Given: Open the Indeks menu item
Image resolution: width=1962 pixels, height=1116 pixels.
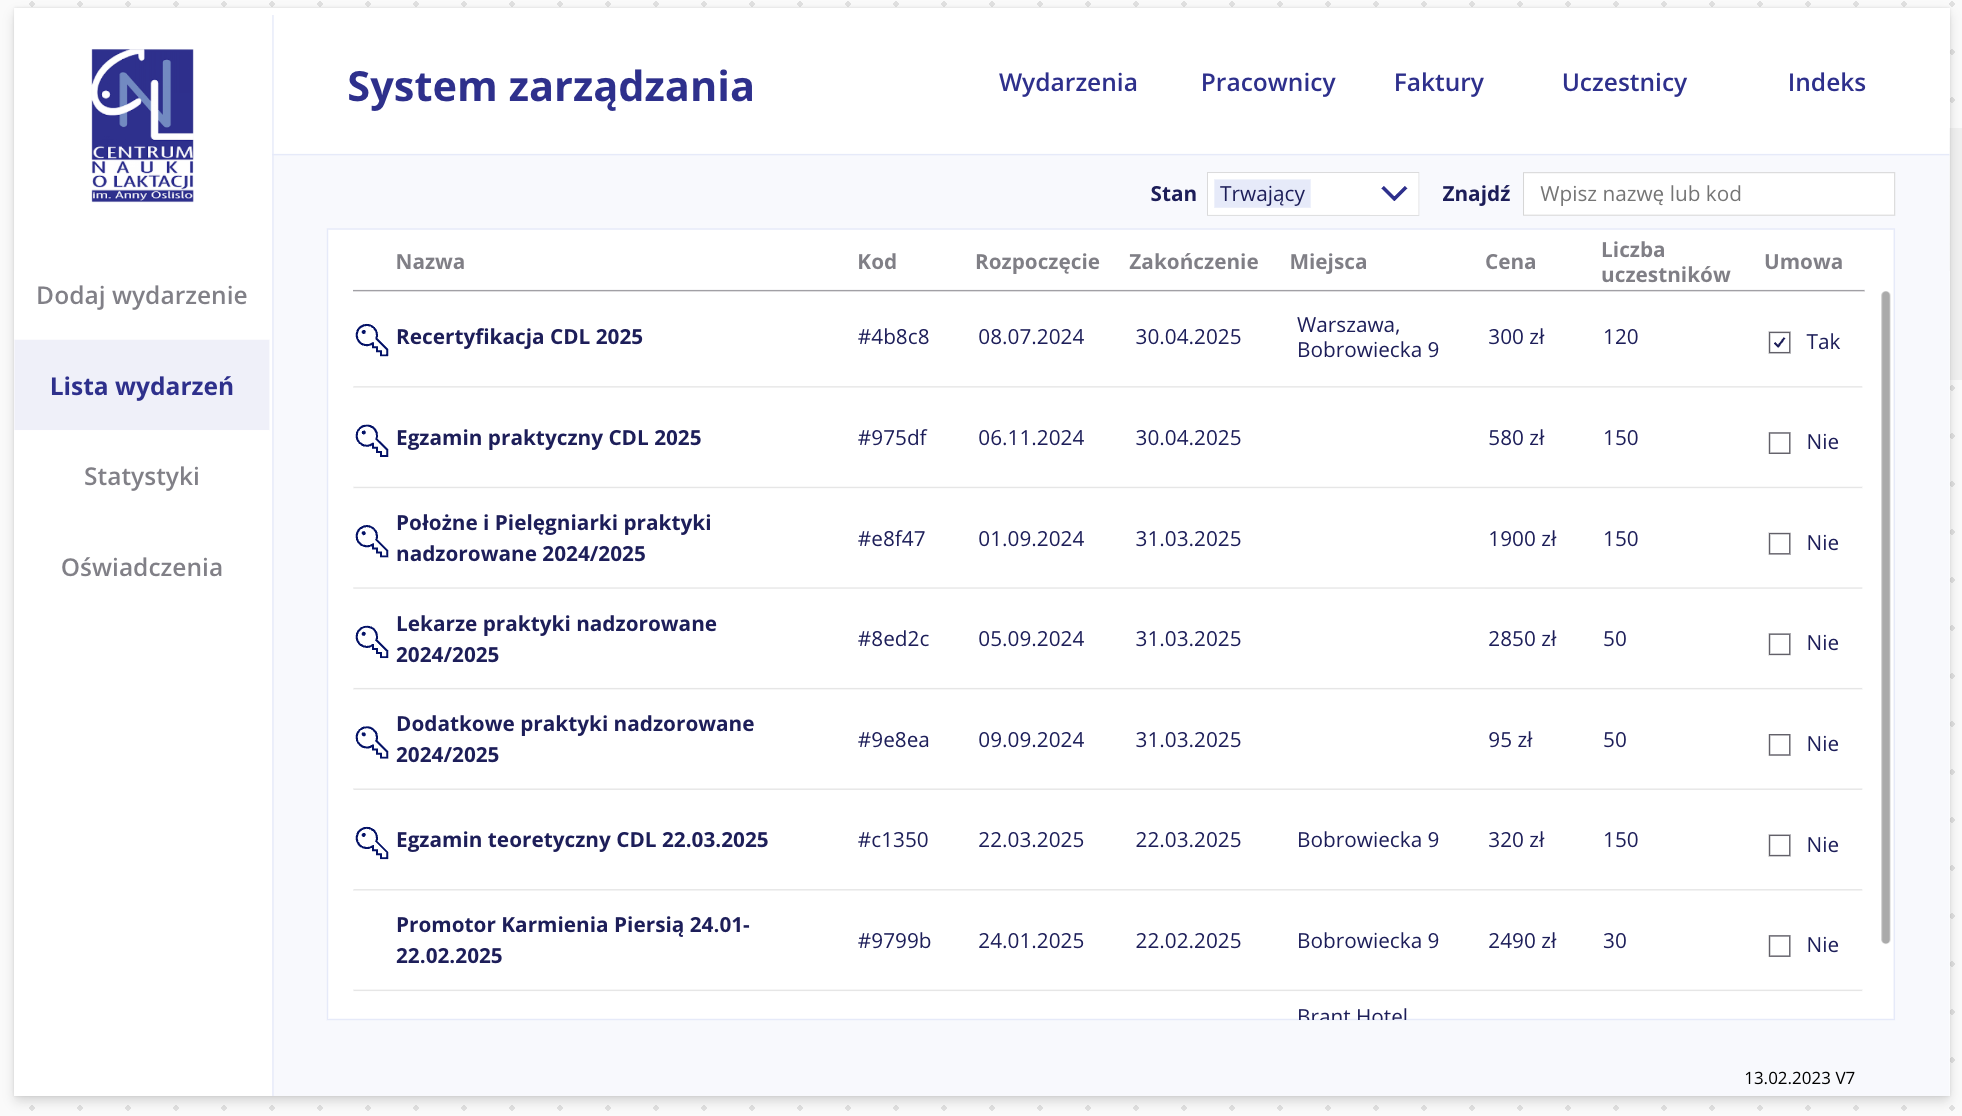Looking at the screenshot, I should (1826, 82).
